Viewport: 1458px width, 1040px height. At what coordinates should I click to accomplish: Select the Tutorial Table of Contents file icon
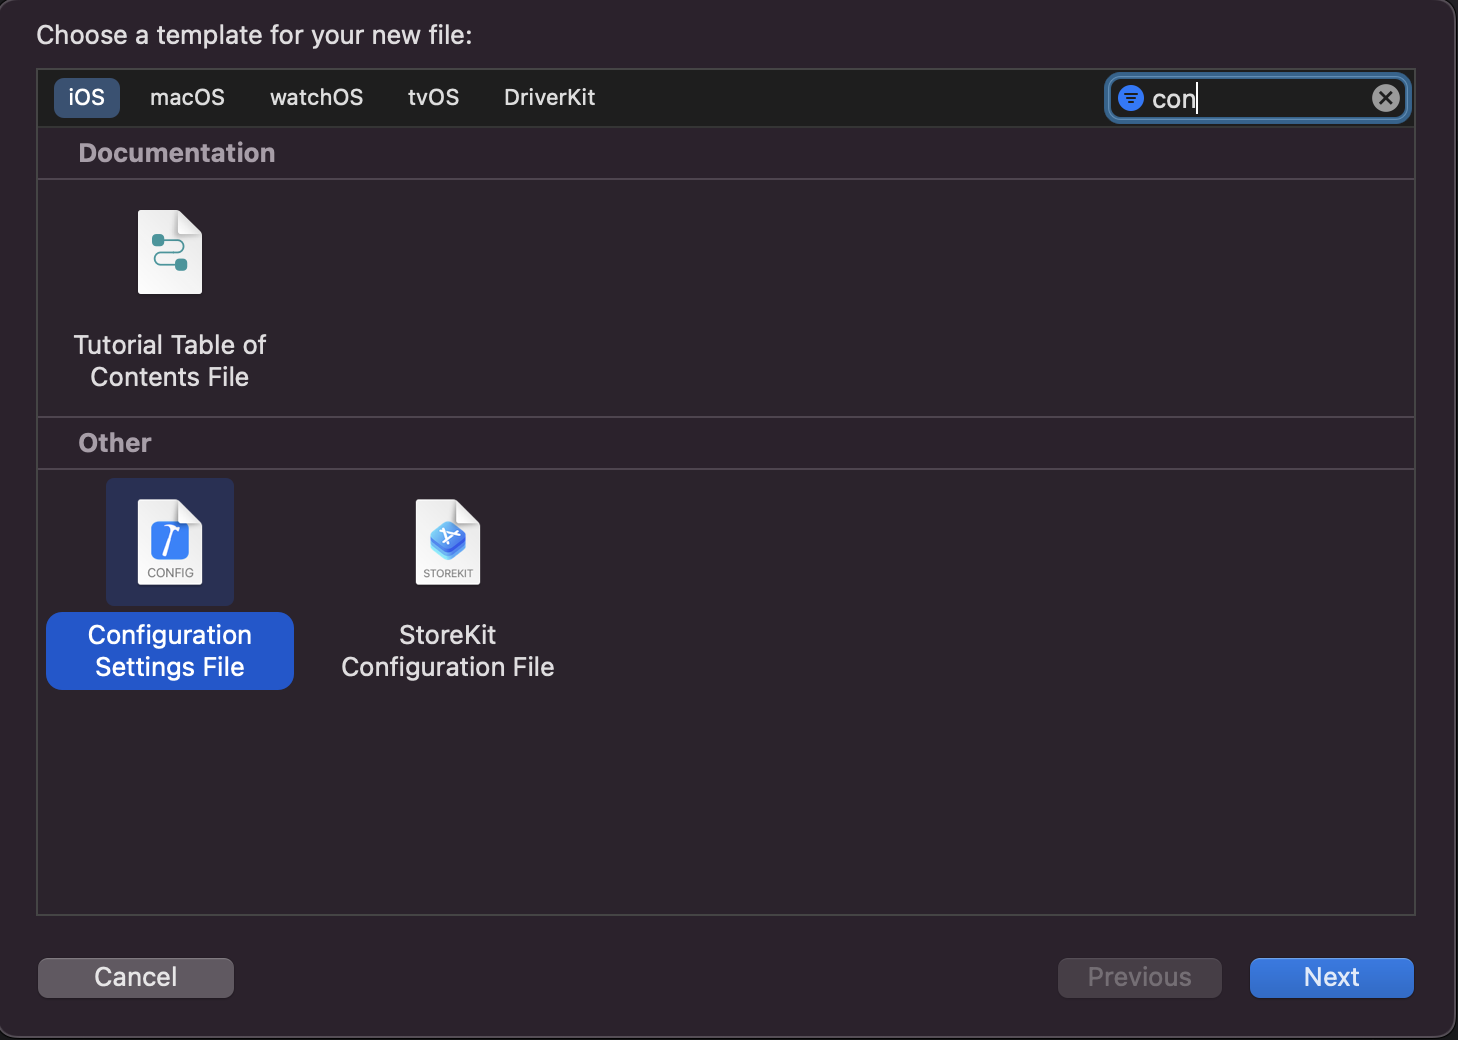click(x=170, y=252)
